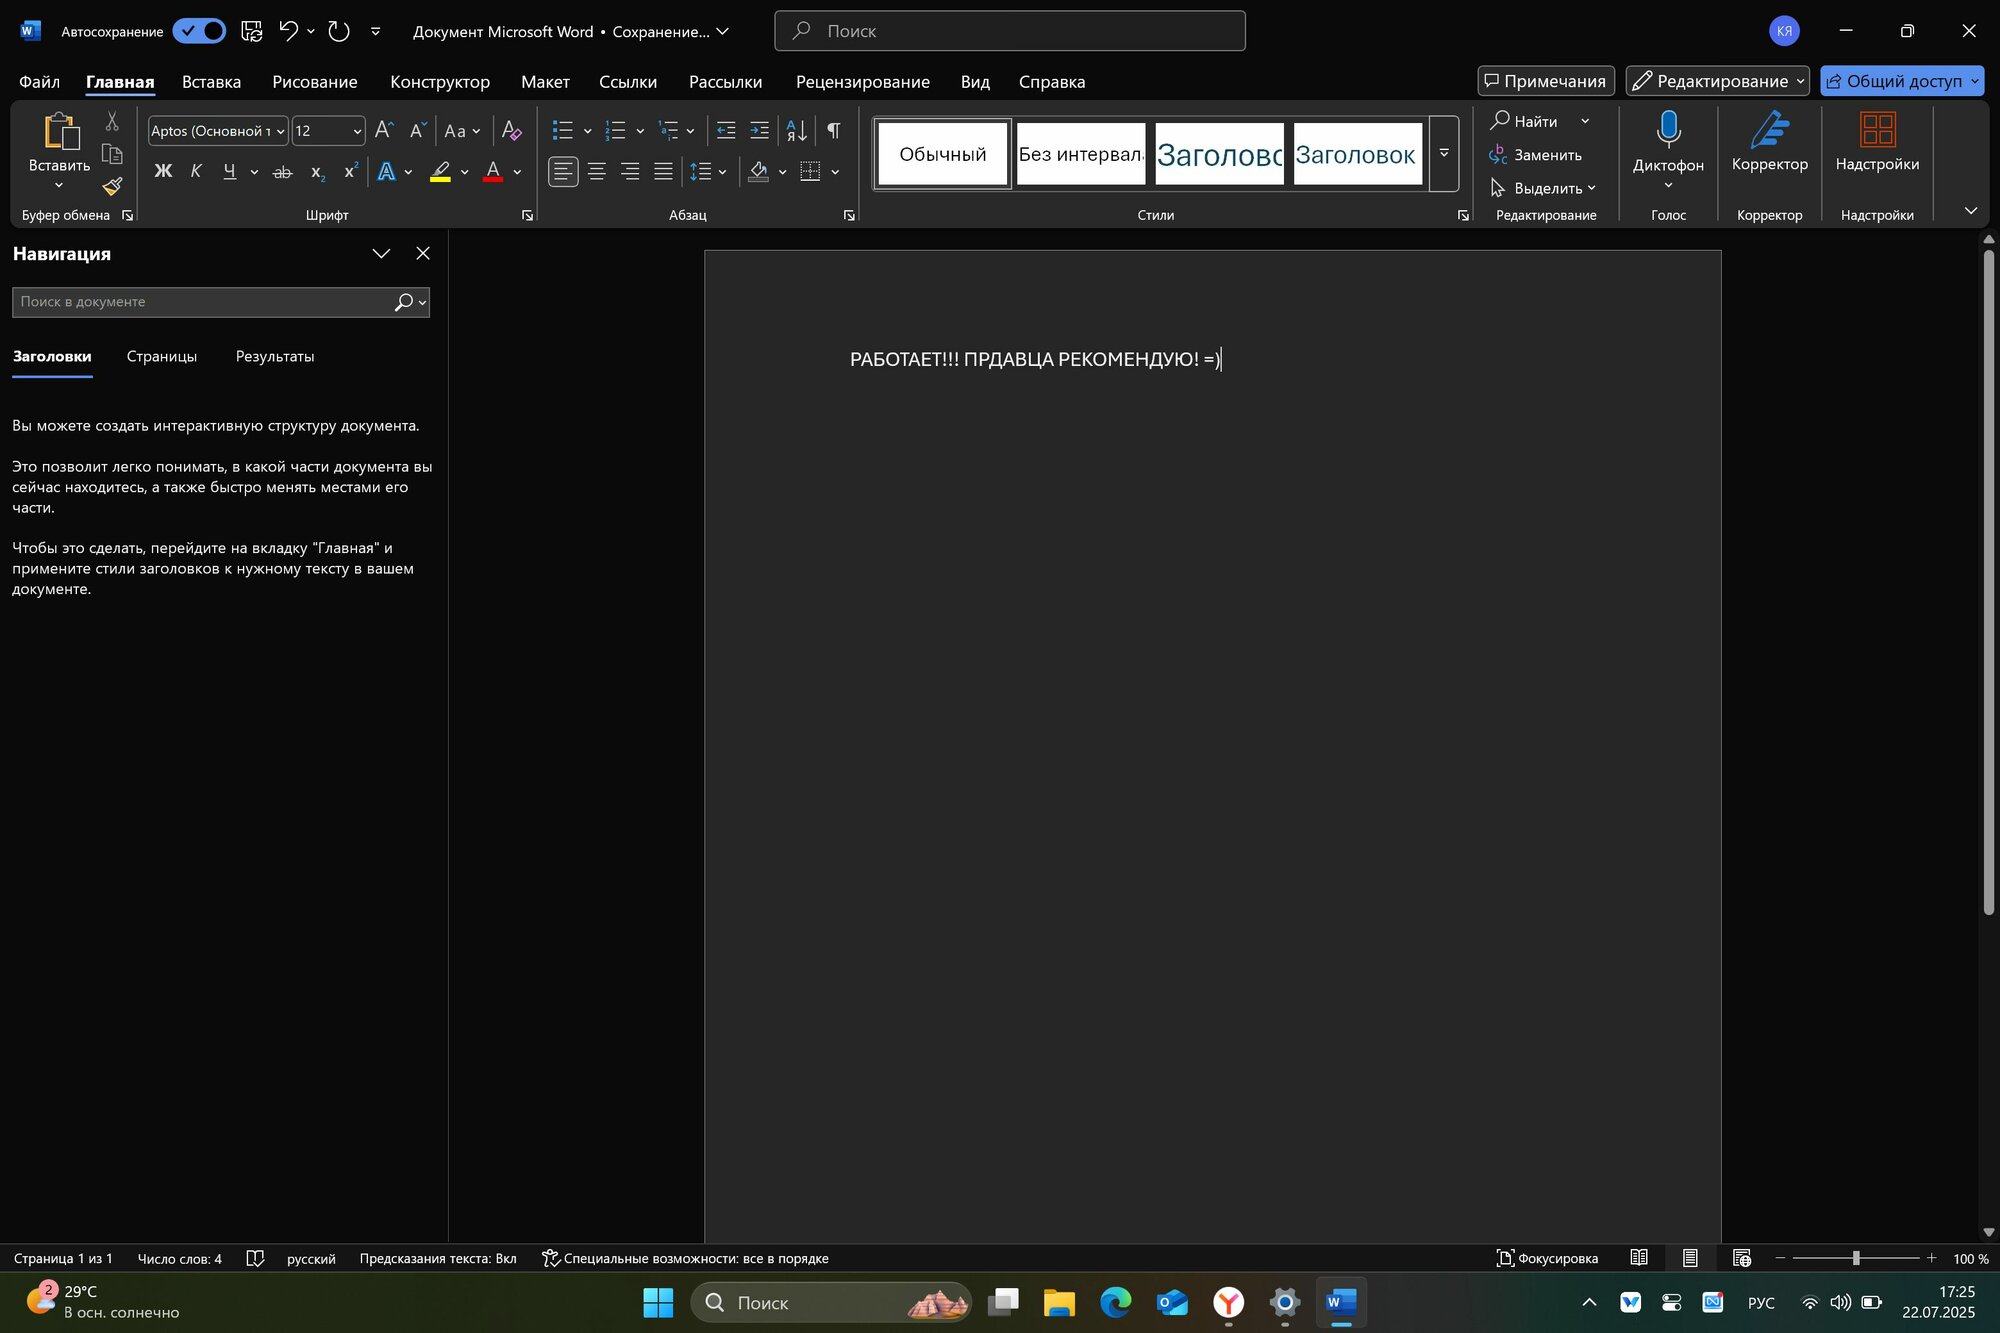Toggle bold Ж formatting
This screenshot has width=2000, height=1333.
[x=163, y=172]
